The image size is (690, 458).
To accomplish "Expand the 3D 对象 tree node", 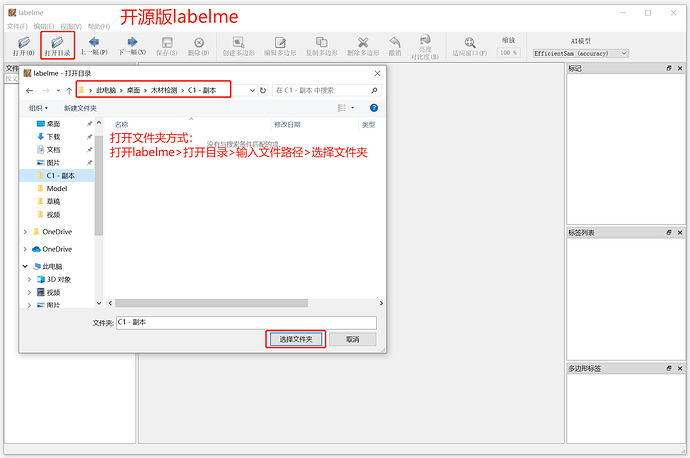I will (29, 279).
